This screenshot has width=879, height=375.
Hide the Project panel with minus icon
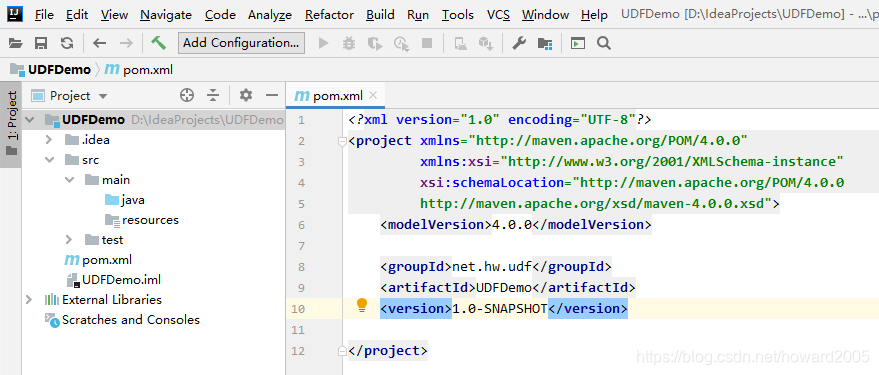pyautogui.click(x=272, y=95)
